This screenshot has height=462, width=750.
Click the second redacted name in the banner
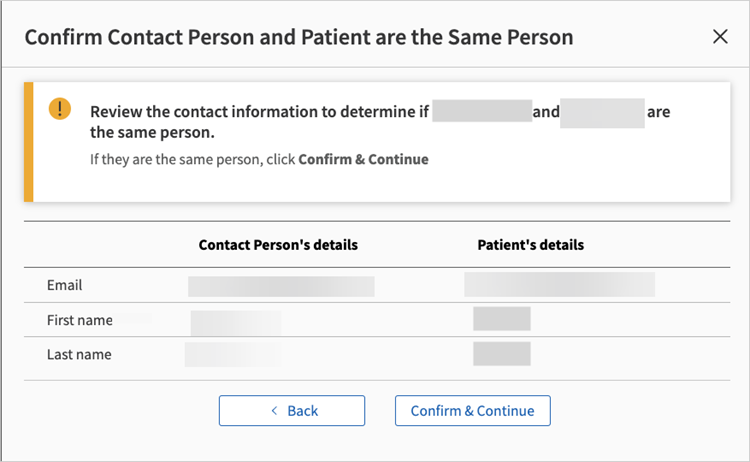tap(602, 111)
